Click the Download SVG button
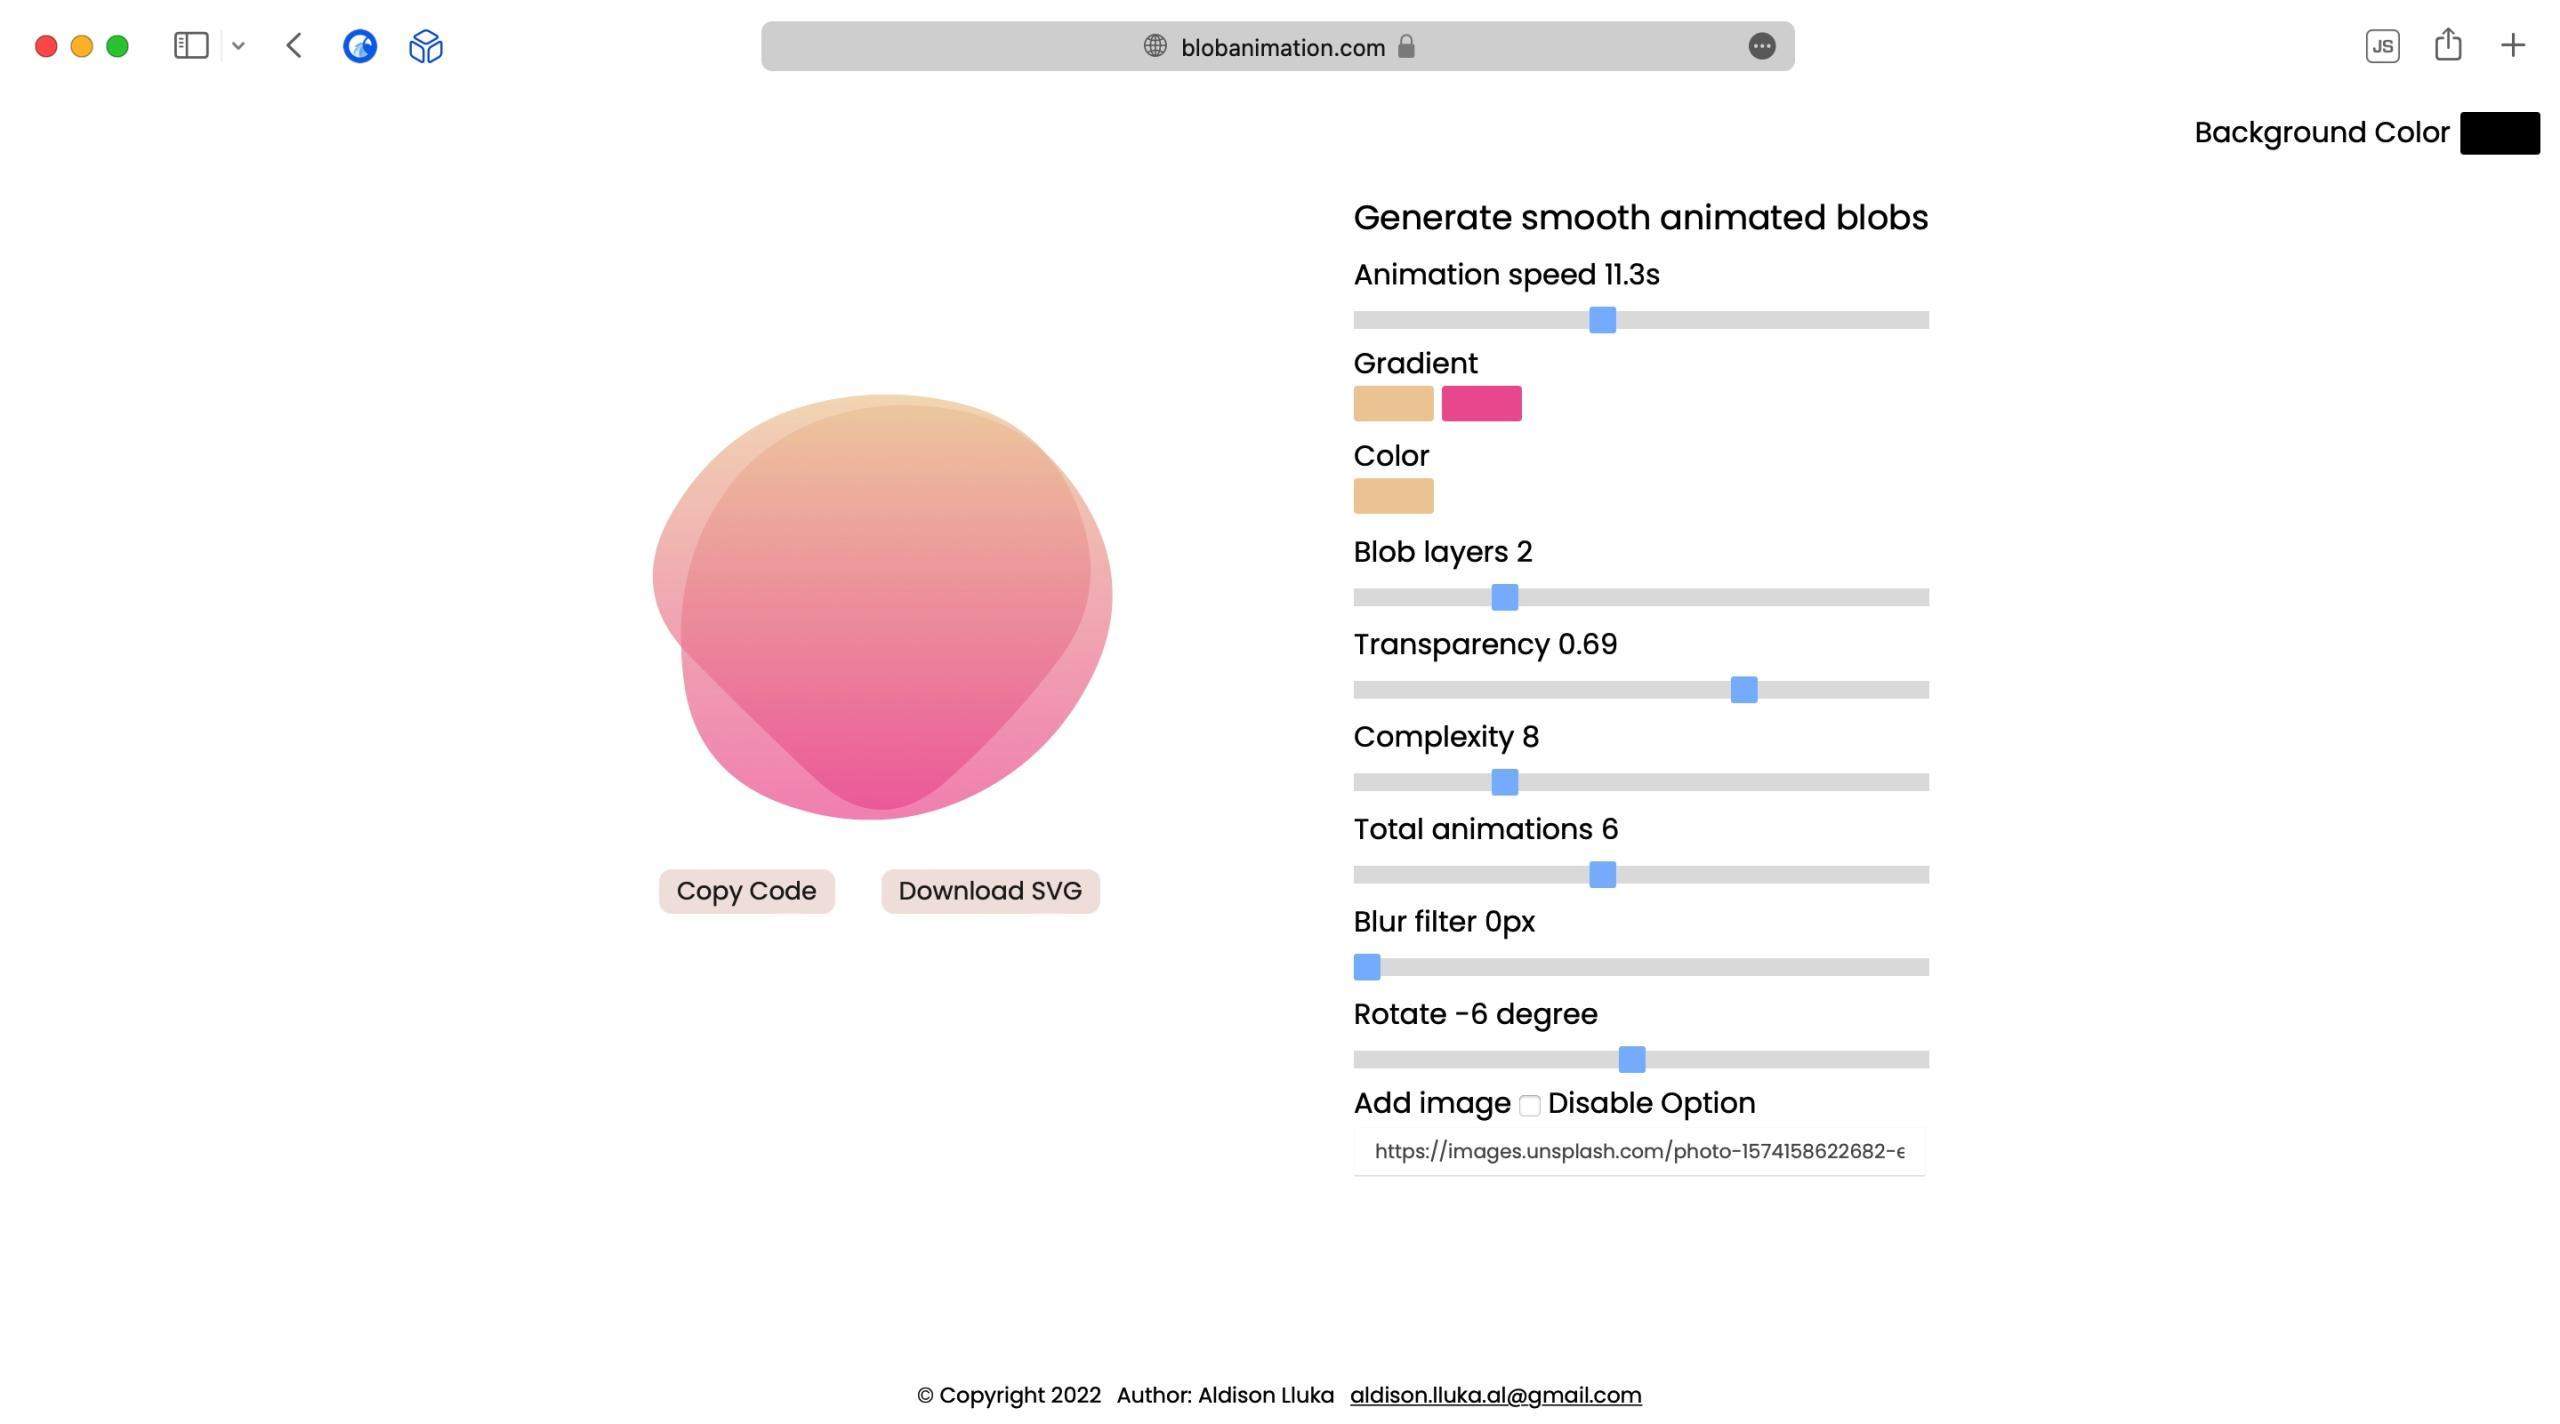This screenshot has height=1424, width=2560. (990, 891)
